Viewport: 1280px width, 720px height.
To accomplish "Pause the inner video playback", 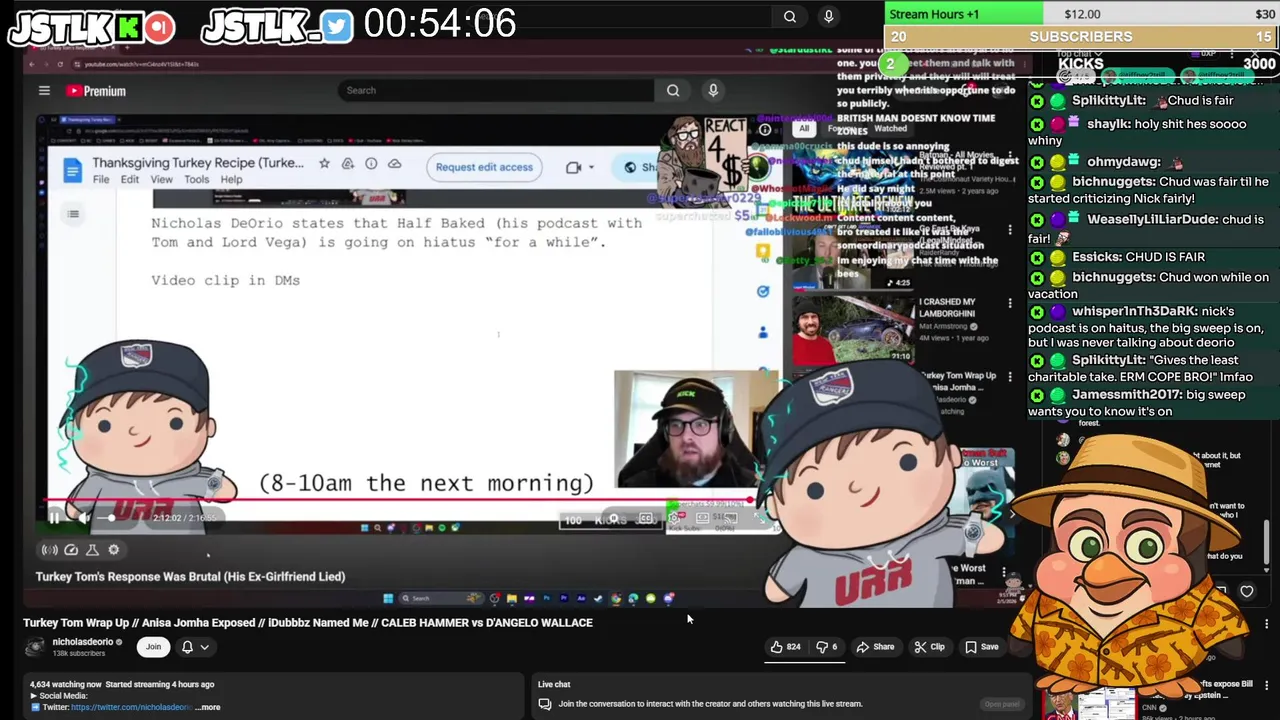I will click(54, 517).
